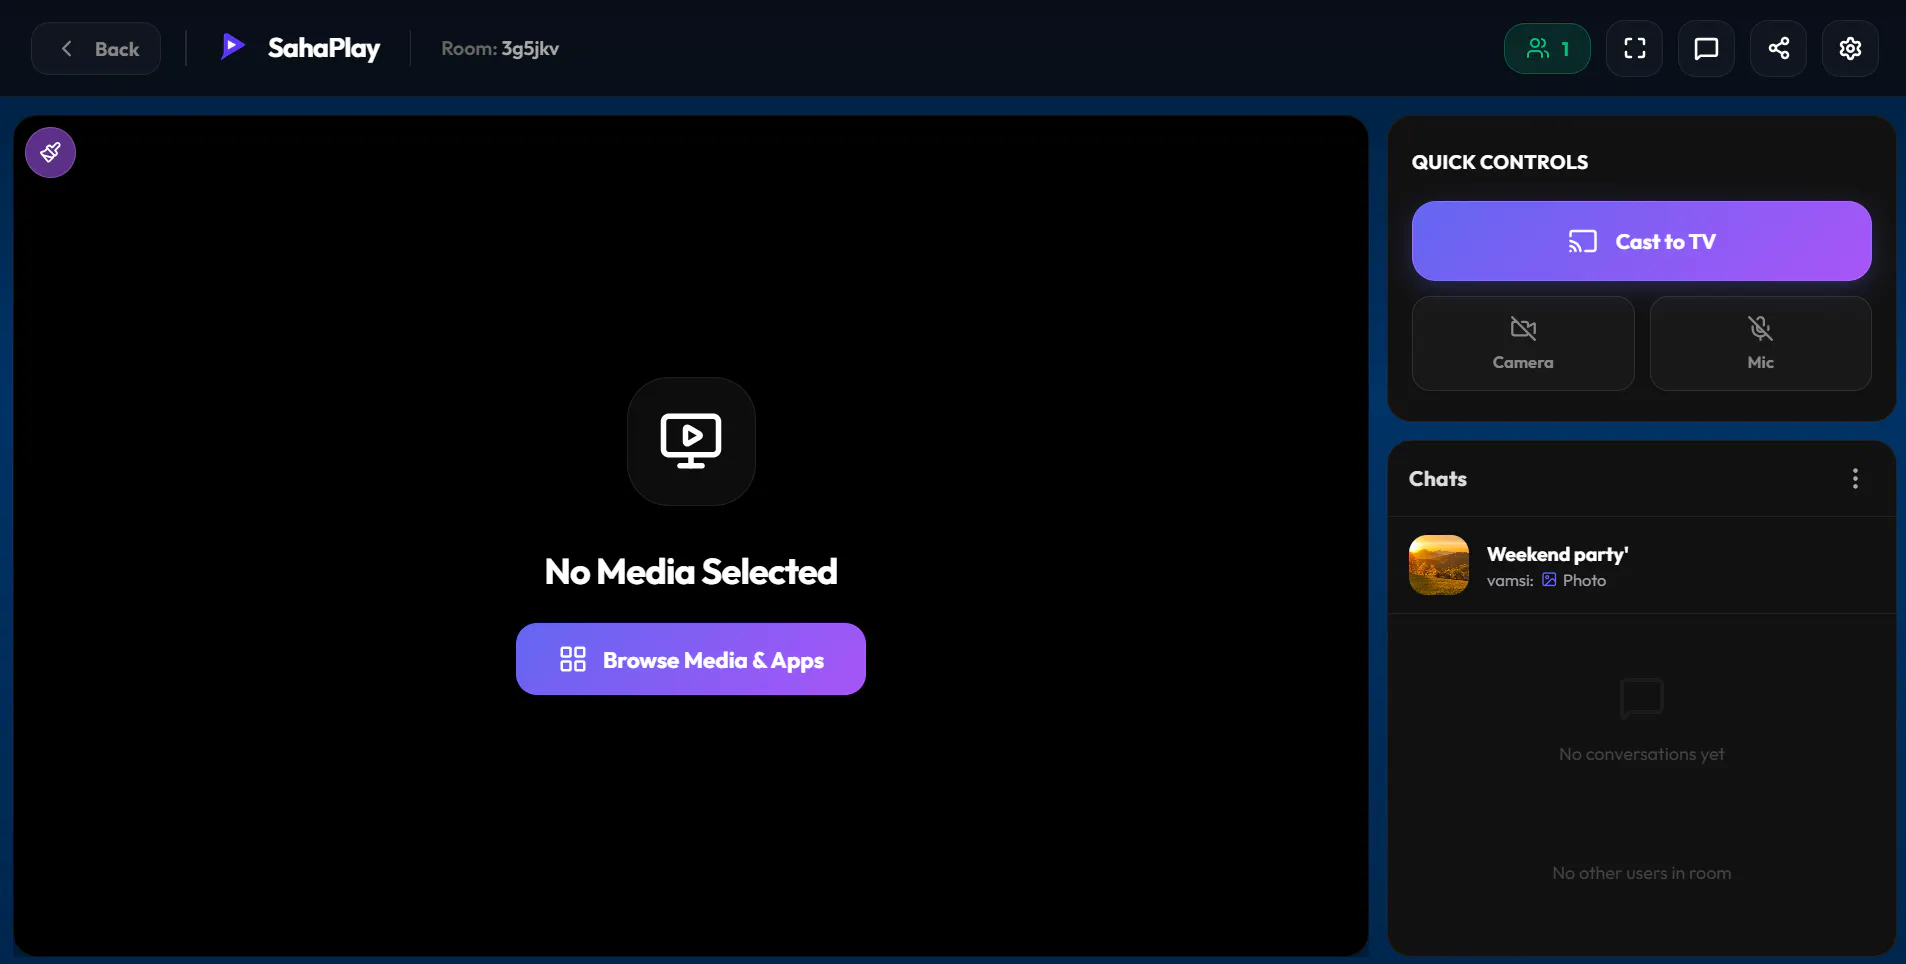Click the QUICK CONTROLS heading
The width and height of the screenshot is (1906, 964).
point(1499,162)
